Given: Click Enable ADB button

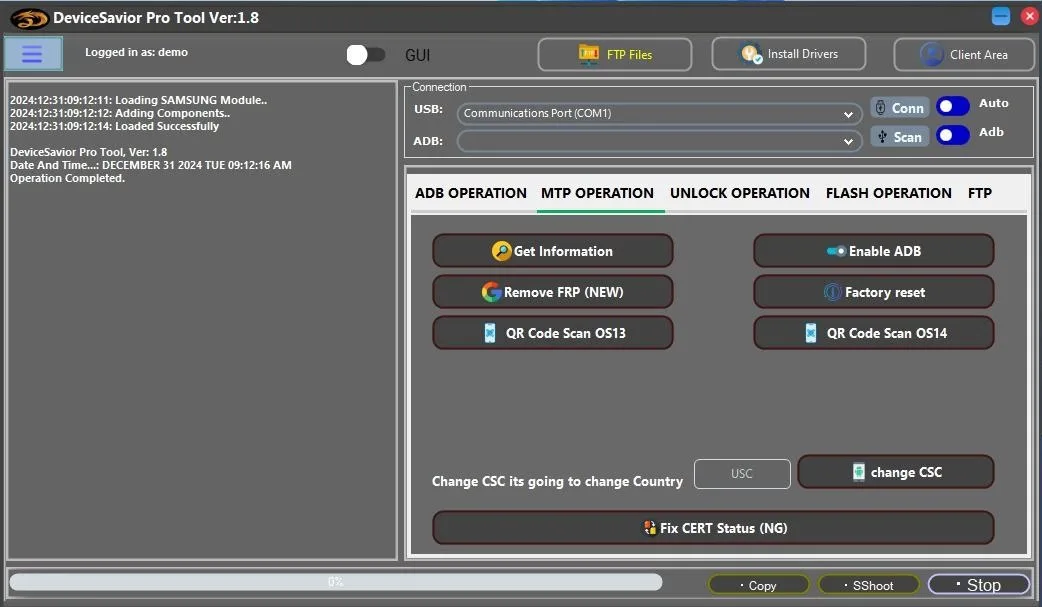Looking at the screenshot, I should [874, 251].
